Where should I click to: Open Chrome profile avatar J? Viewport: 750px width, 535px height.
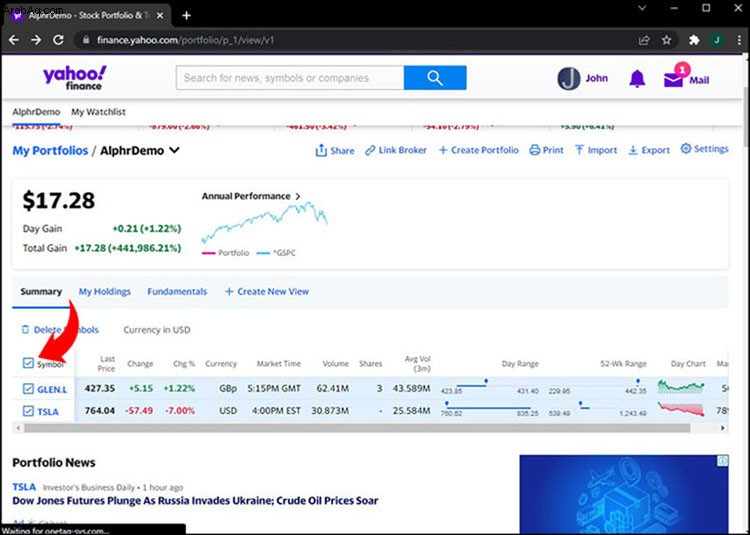pos(716,40)
